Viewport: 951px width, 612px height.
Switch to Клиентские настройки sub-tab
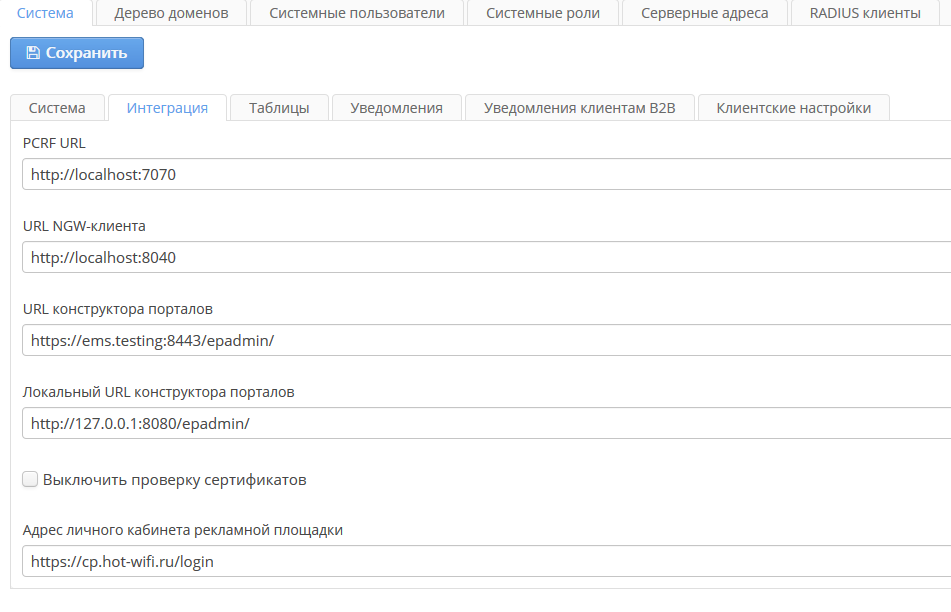(x=793, y=108)
